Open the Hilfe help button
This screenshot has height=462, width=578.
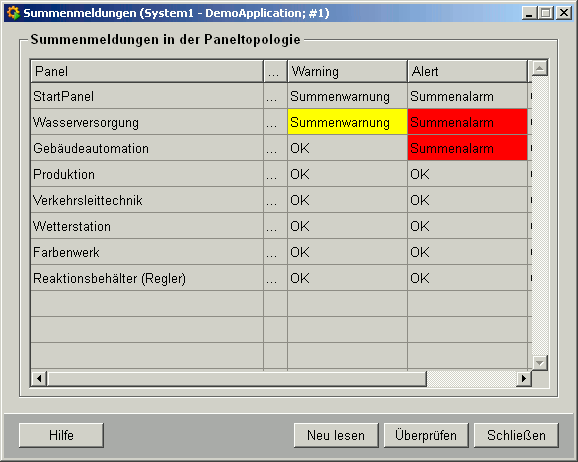61,435
